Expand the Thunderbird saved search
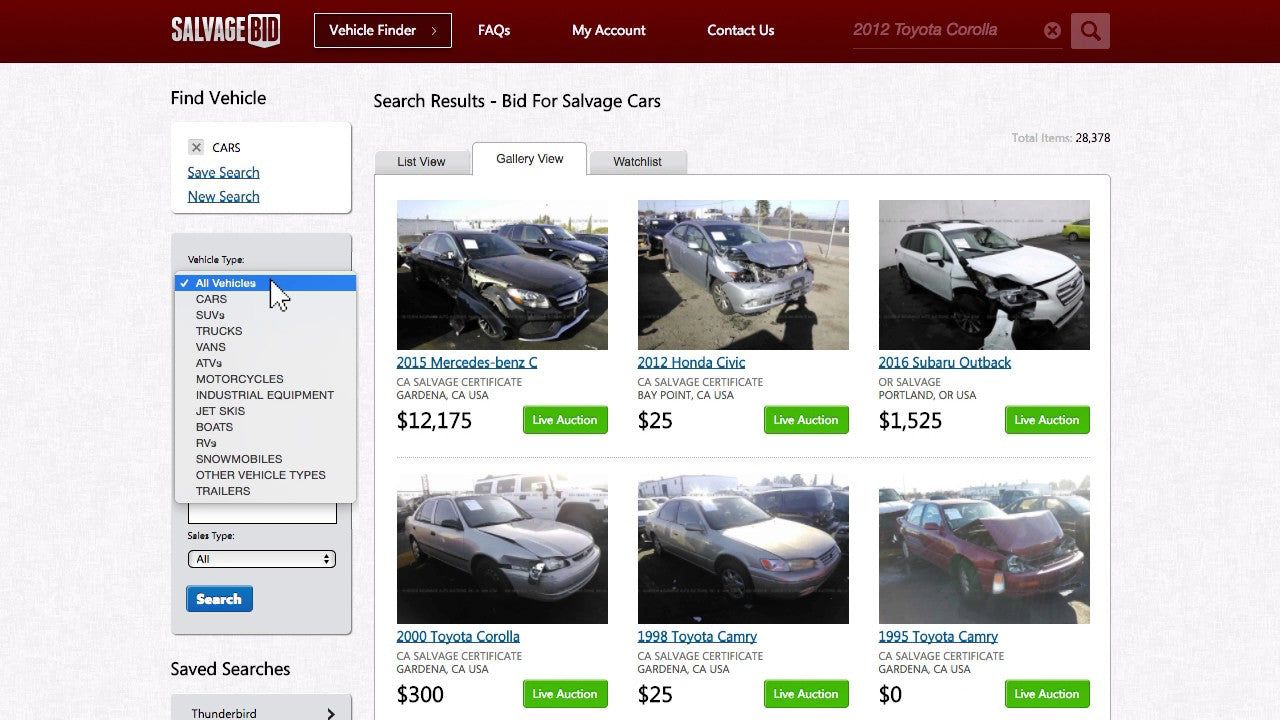 pos(330,713)
